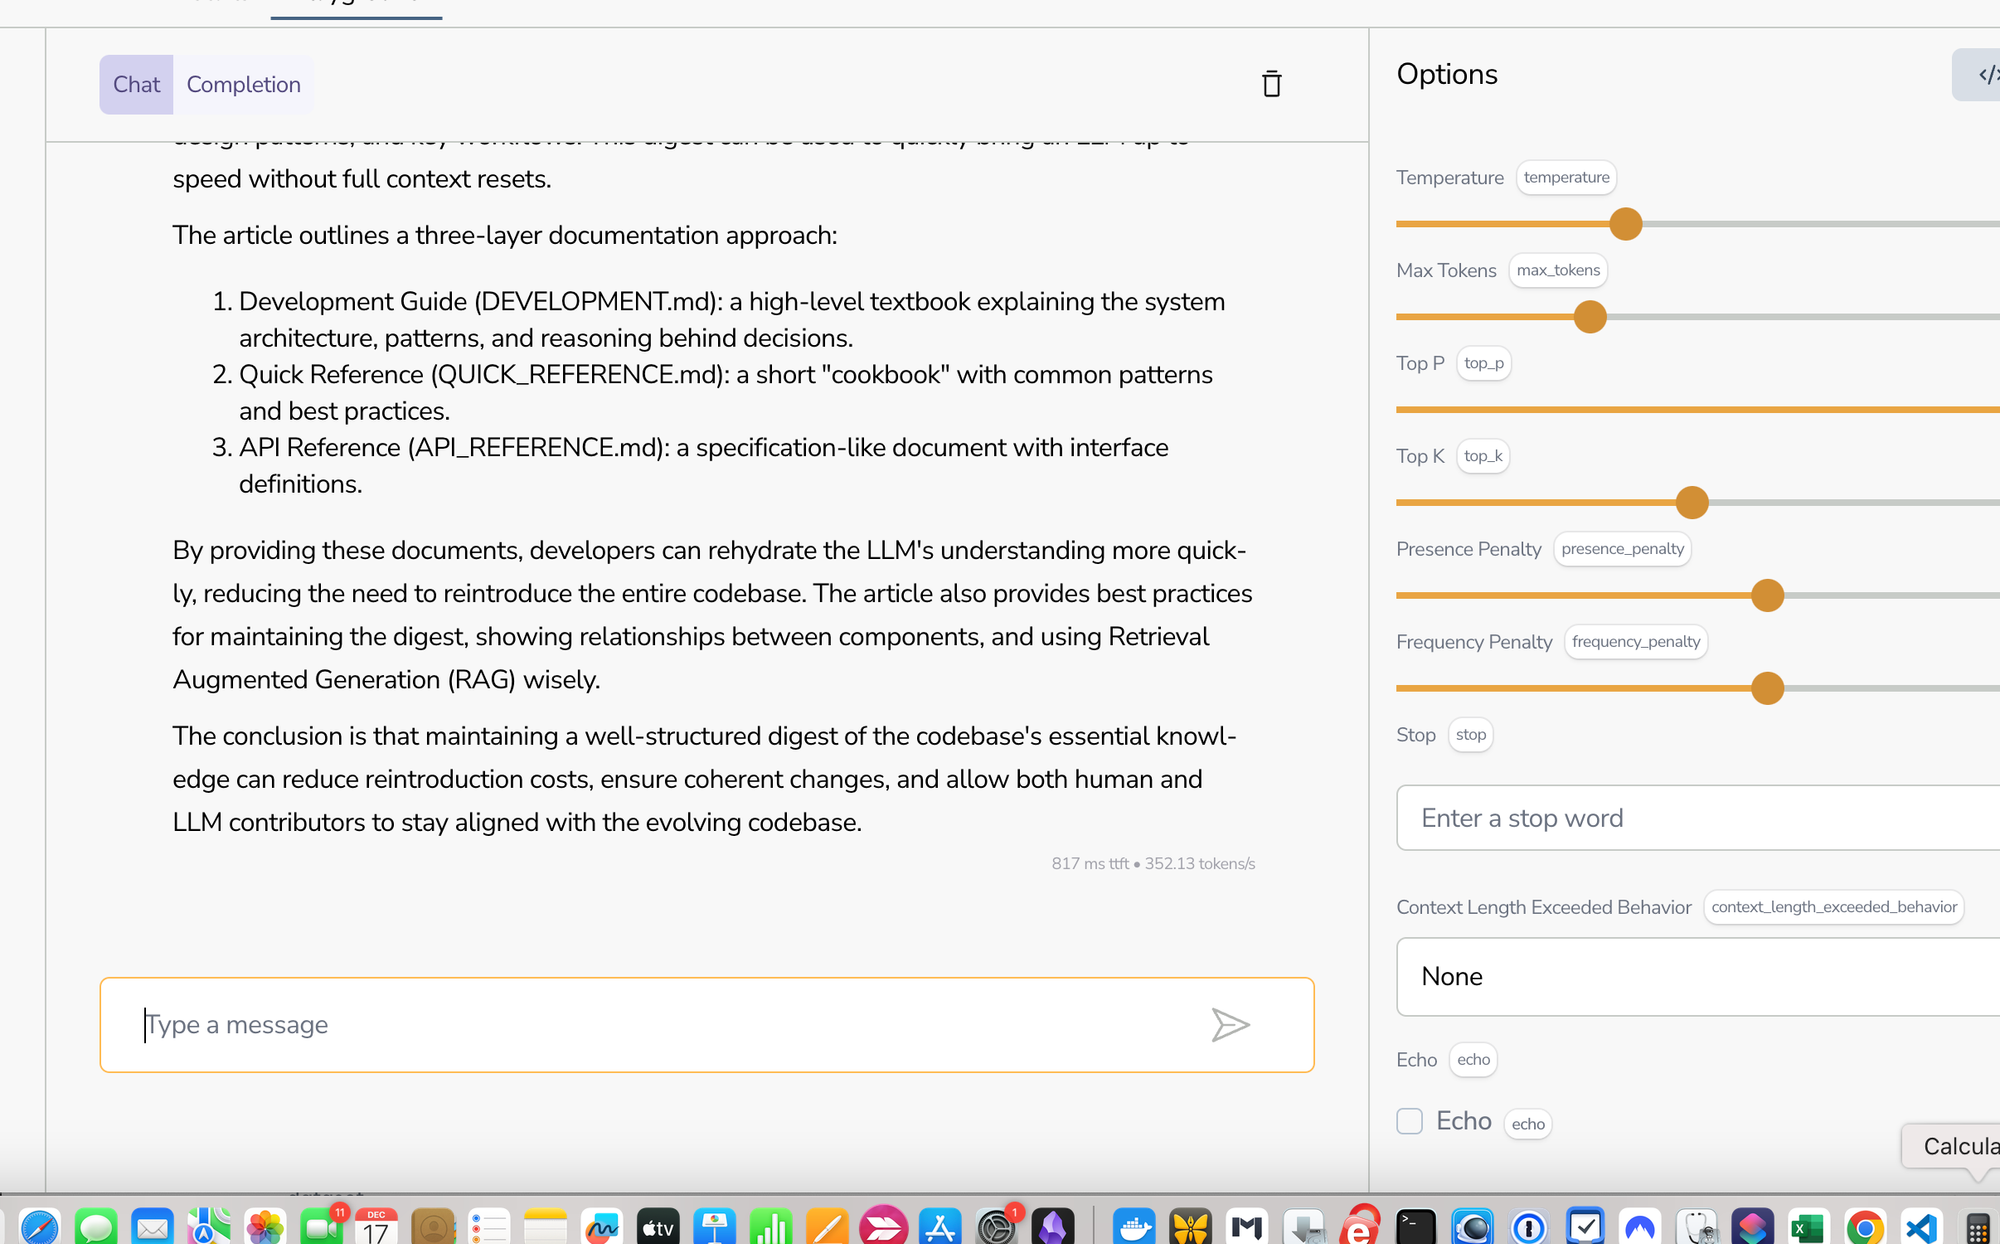Open Numbers from the dock
The height and width of the screenshot is (1244, 2000).
tap(770, 1226)
